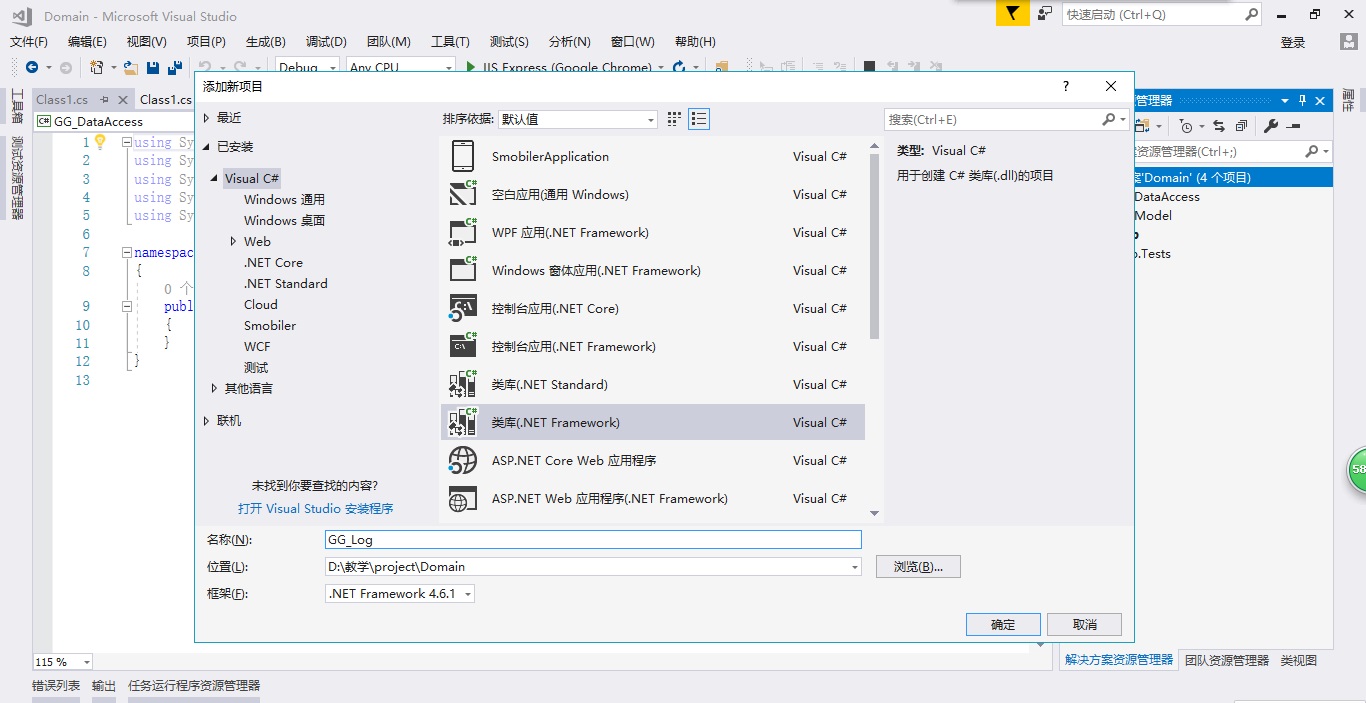Open the 排序依据 sort dropdown
Image resolution: width=1366 pixels, height=703 pixels.
pyautogui.click(x=577, y=119)
